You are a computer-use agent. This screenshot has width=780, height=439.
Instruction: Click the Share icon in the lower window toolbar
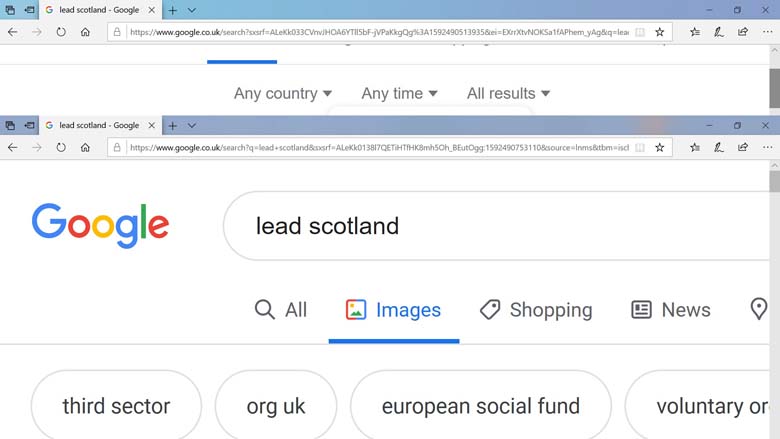click(x=743, y=147)
